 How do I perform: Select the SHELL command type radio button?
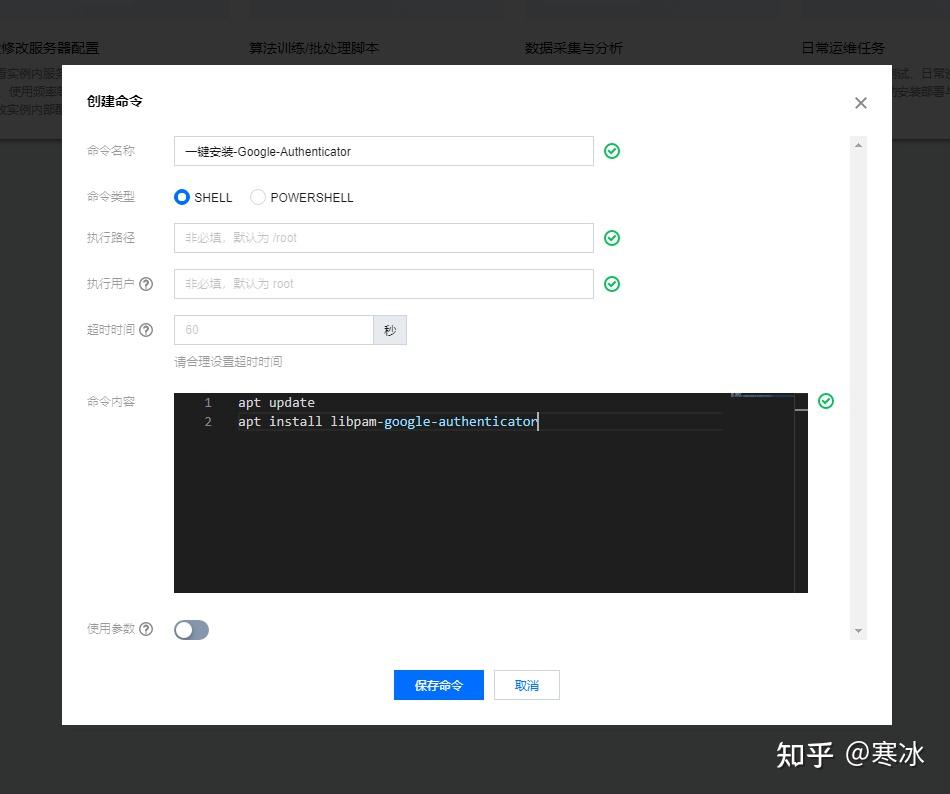coord(181,197)
